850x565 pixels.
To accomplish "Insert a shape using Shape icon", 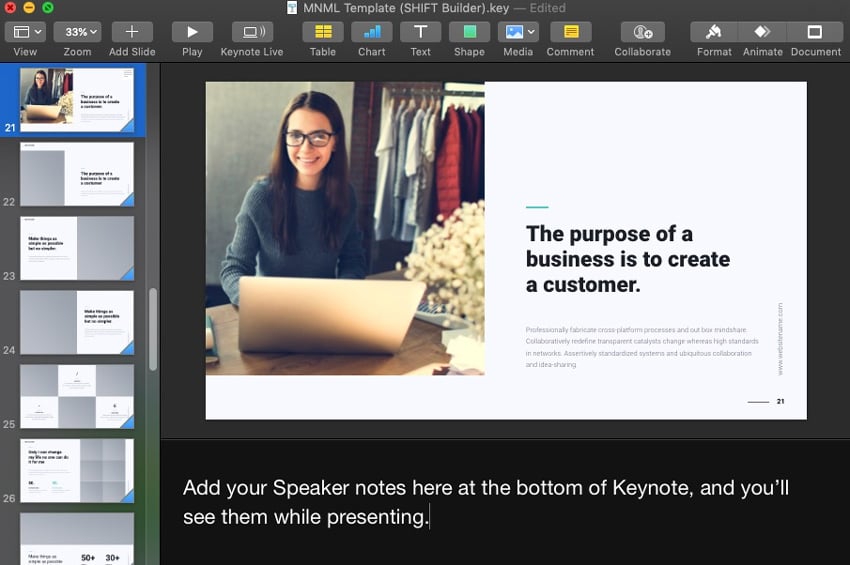I will click(469, 32).
